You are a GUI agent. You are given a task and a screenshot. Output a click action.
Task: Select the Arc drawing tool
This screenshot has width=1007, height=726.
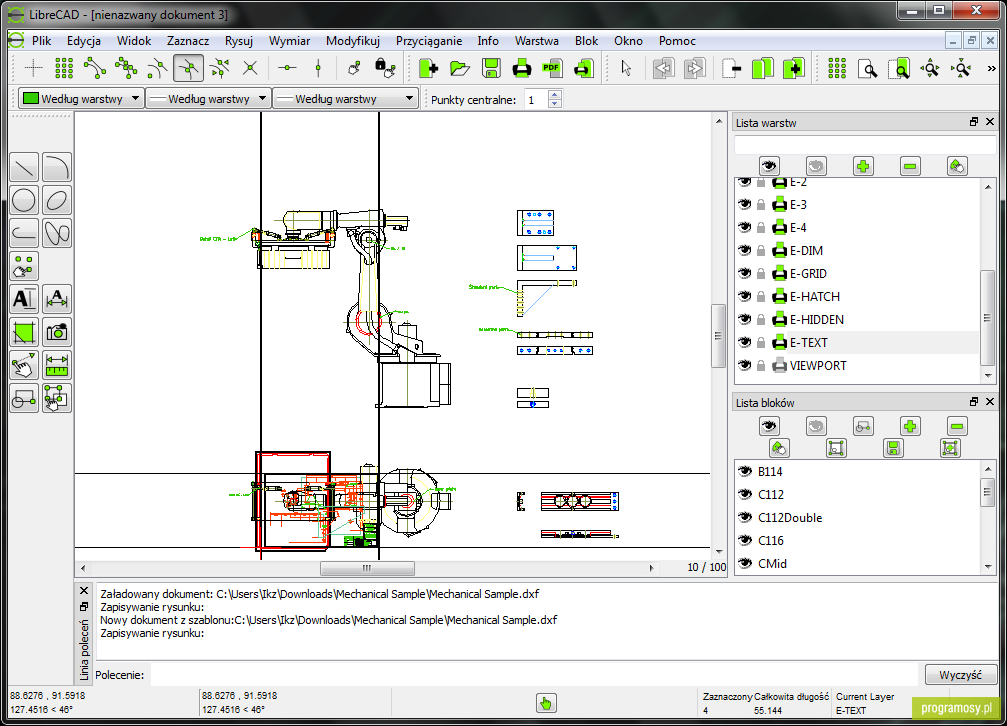(x=57, y=168)
